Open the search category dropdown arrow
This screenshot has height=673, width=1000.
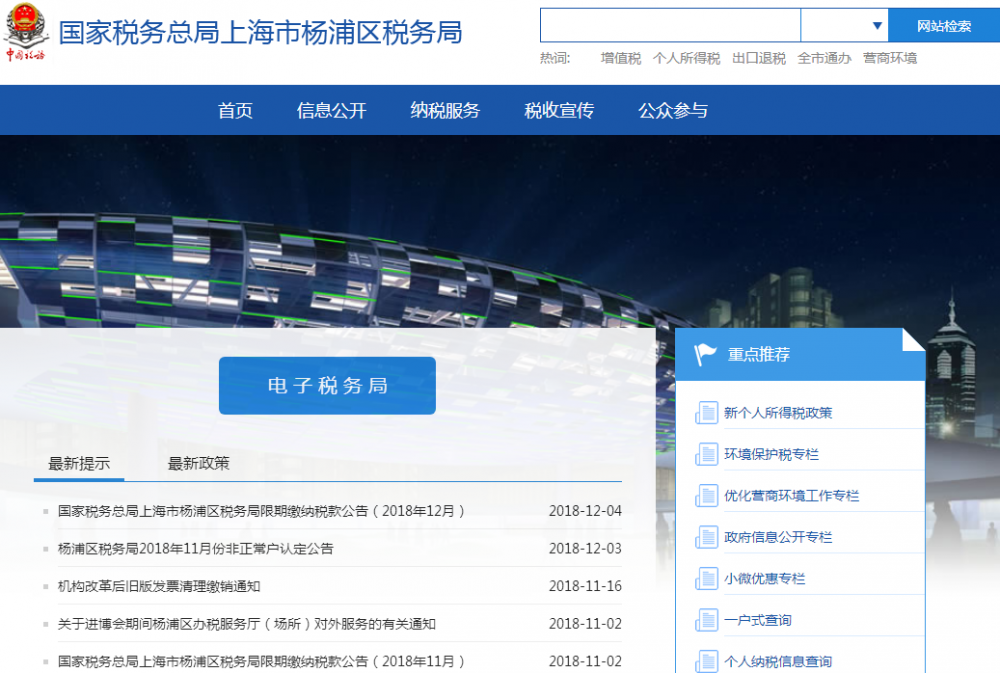point(878,24)
